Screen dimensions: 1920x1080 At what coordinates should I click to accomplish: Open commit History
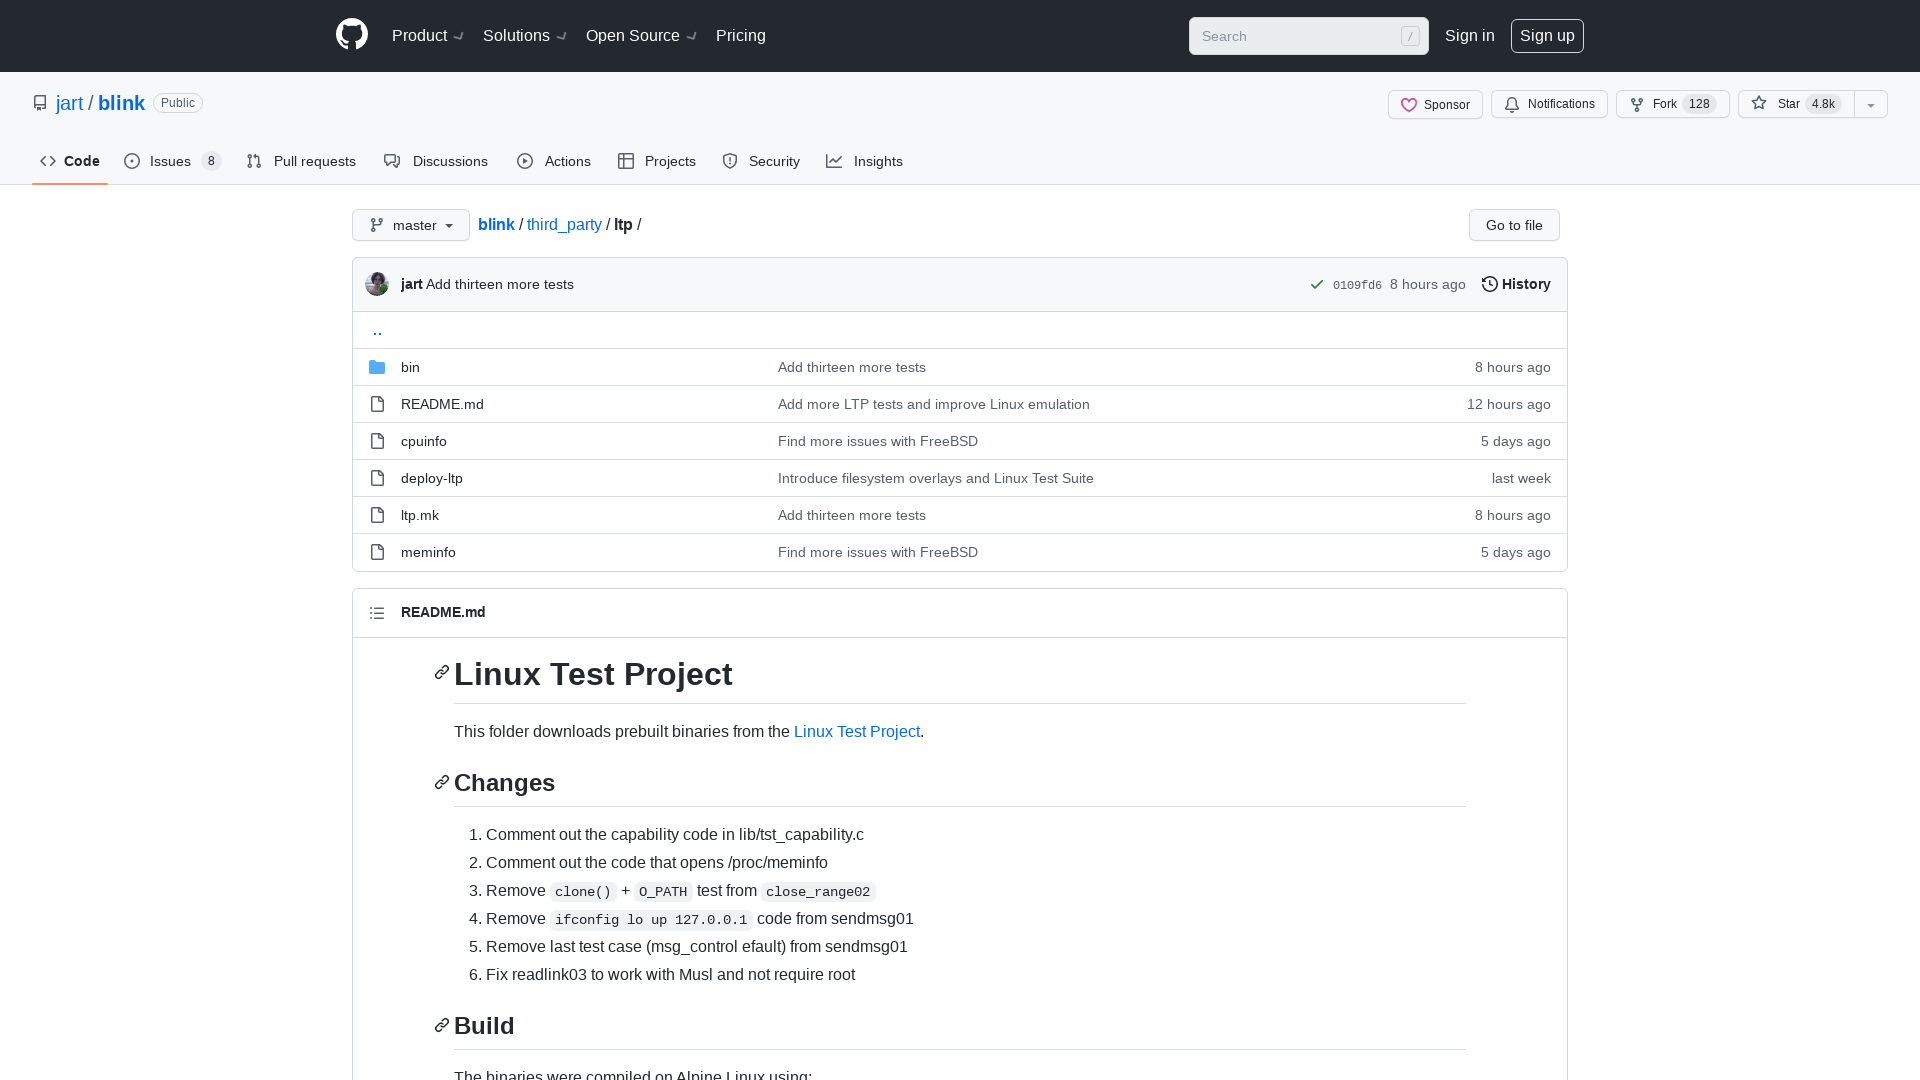[1516, 284]
